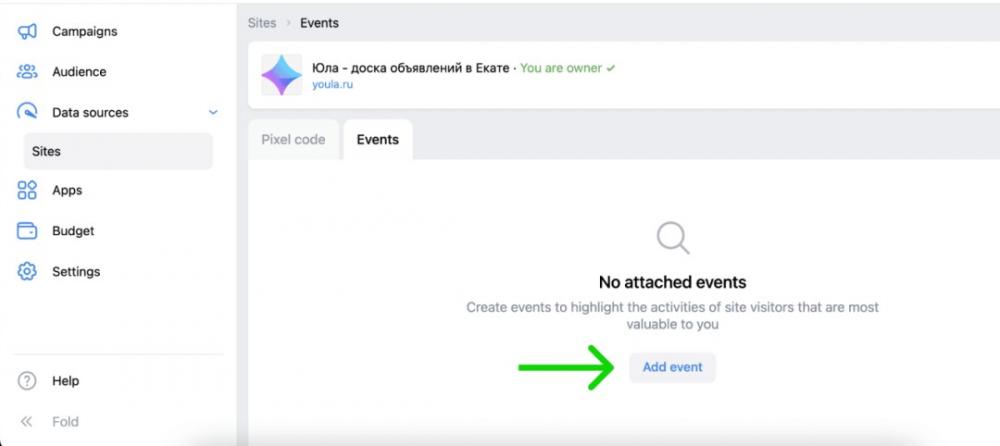
Task: Go back to Sites breadcrumb
Action: (262, 23)
